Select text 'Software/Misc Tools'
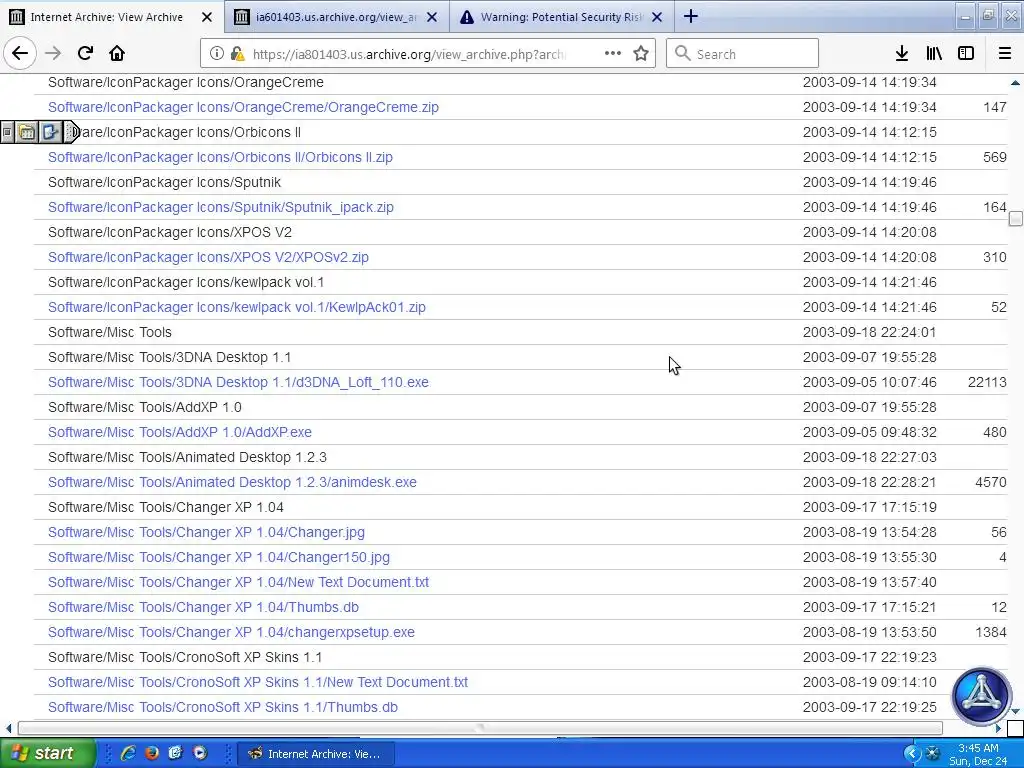 (110, 332)
